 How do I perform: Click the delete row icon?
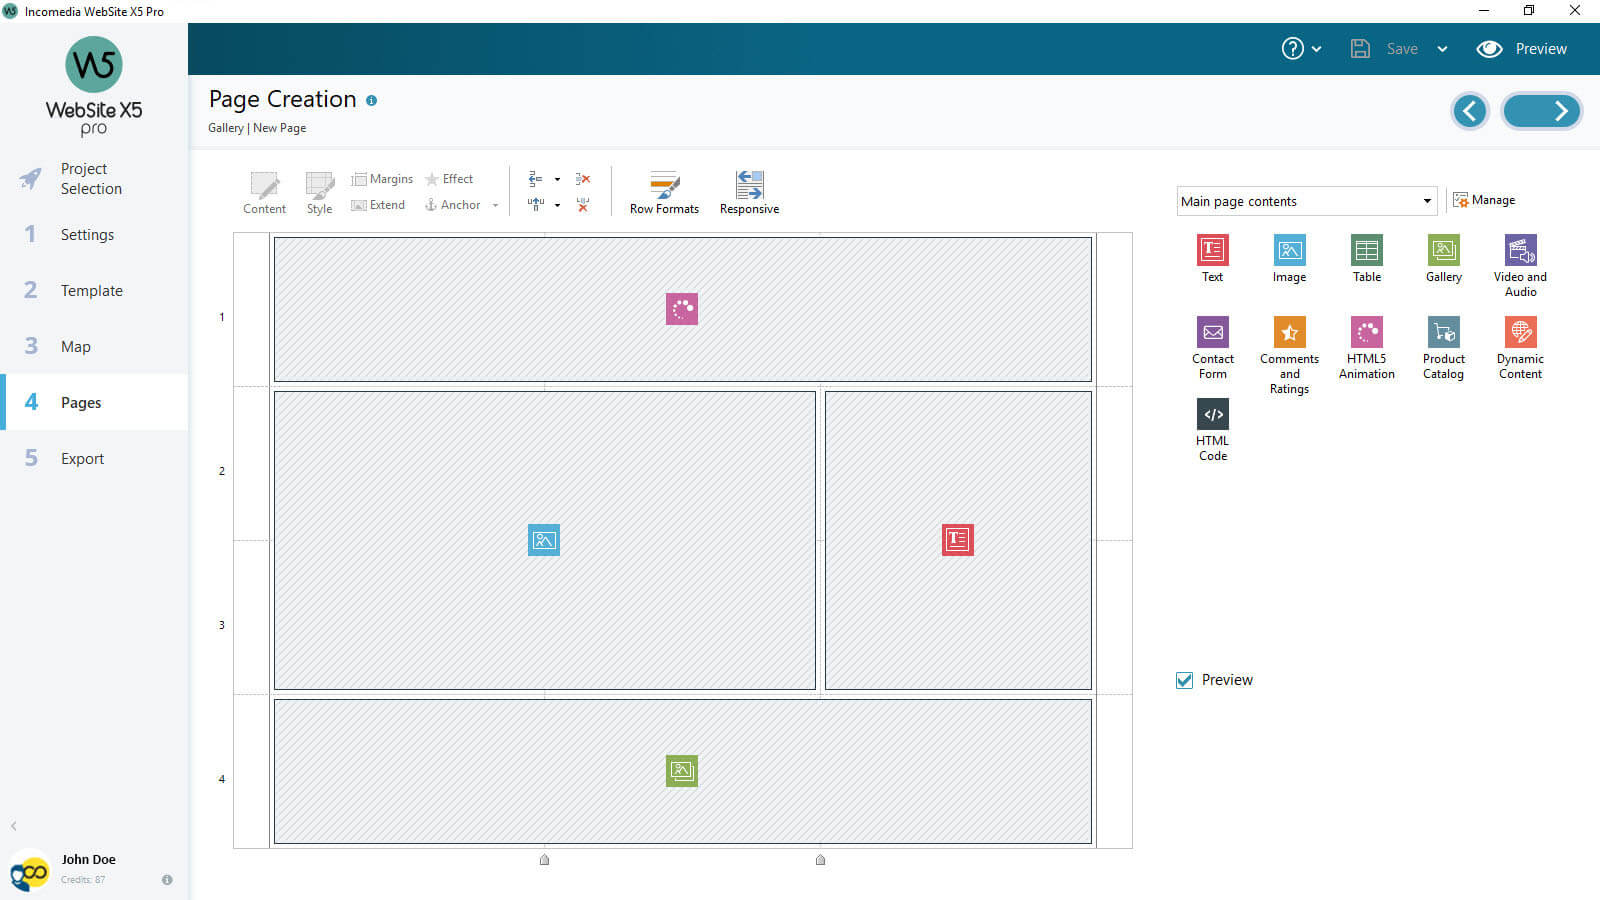583,179
